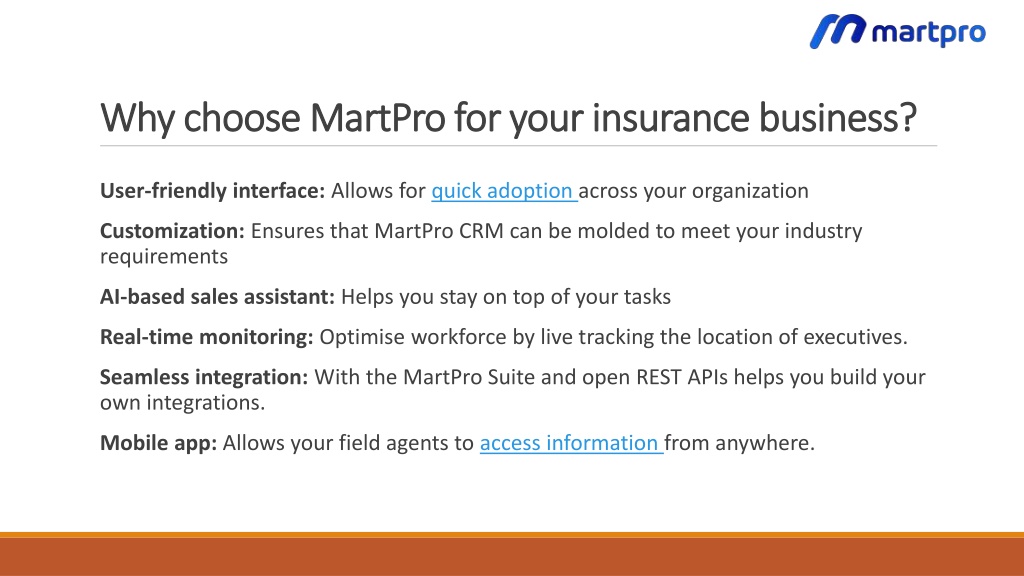Click the phrase 'open REST APIs'
Viewport: 1024px width, 576px height.
tap(655, 377)
